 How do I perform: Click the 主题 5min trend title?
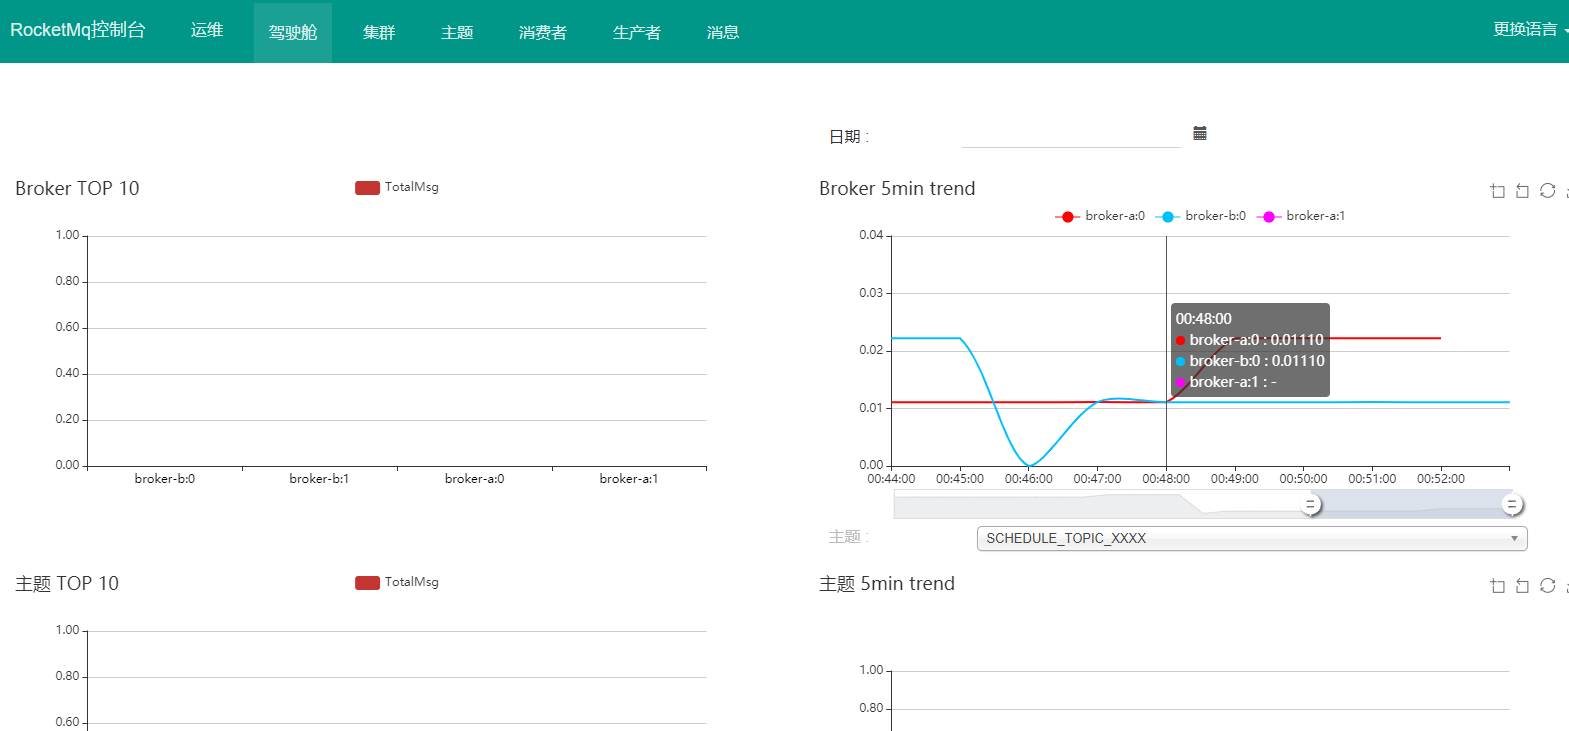point(887,583)
